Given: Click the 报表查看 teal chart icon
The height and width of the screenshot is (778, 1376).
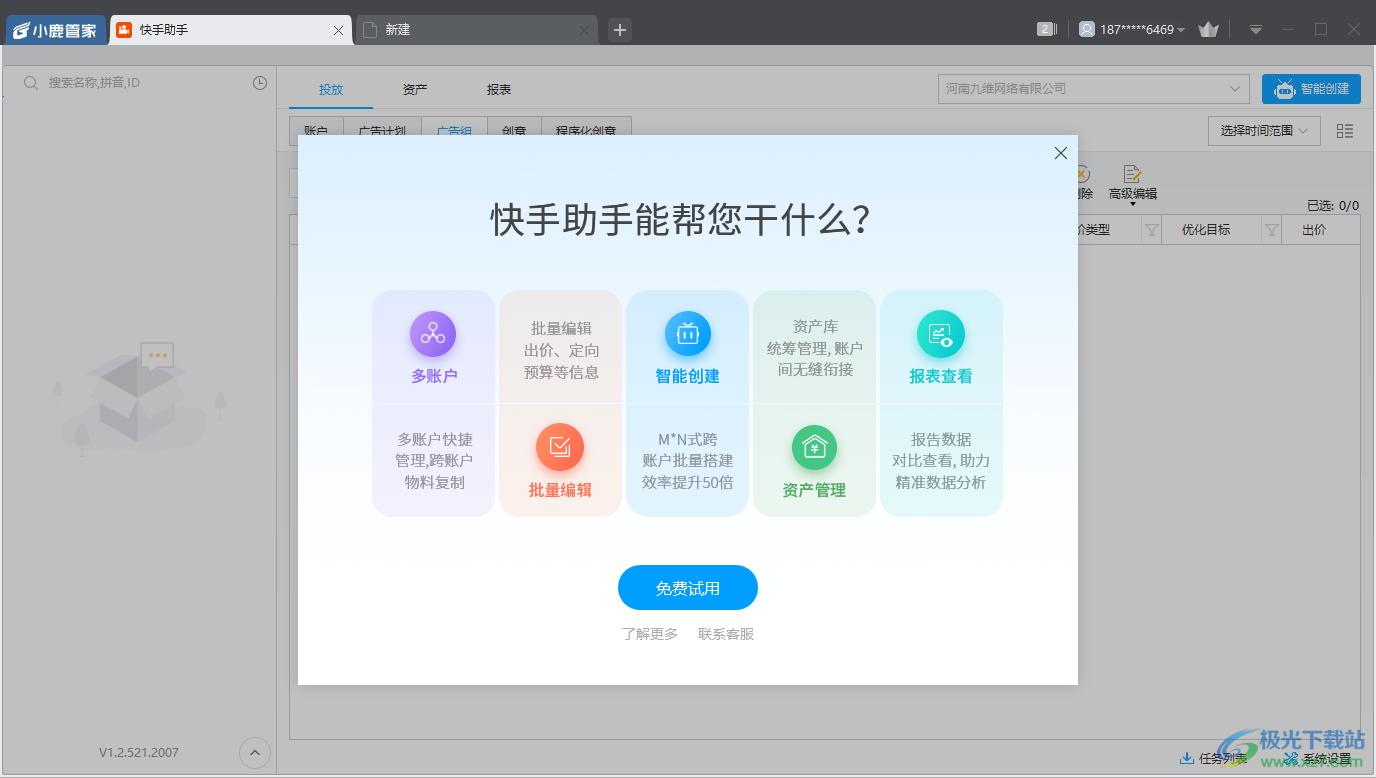Looking at the screenshot, I should point(941,334).
